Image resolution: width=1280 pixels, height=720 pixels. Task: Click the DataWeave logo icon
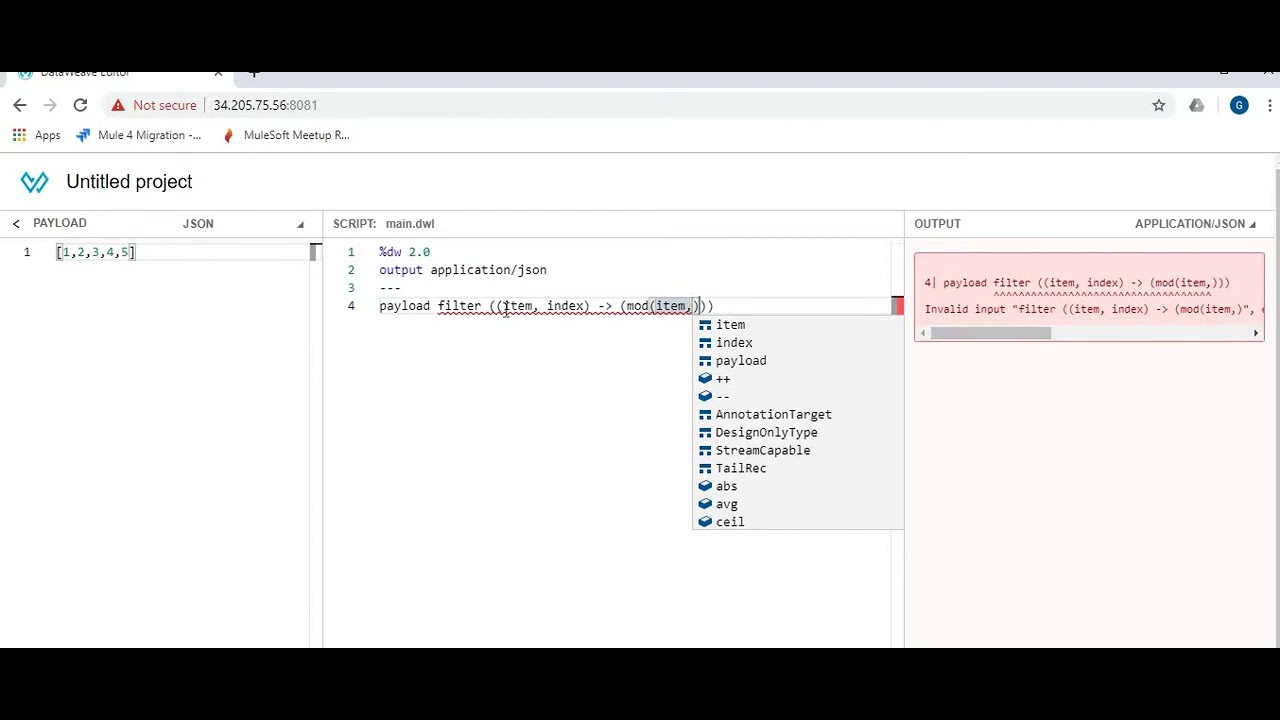coord(34,182)
